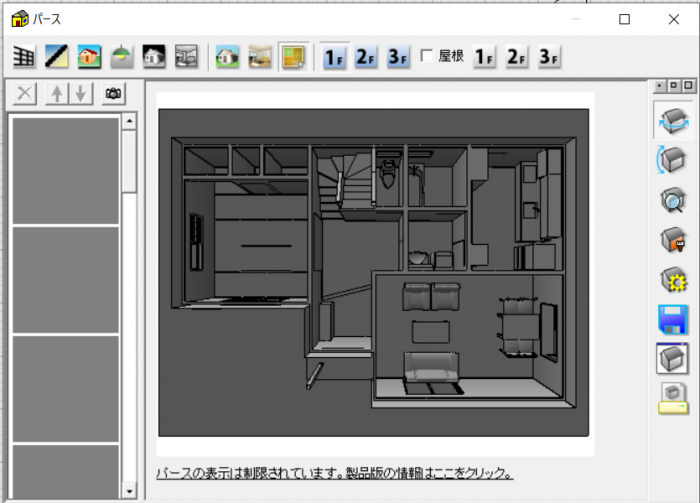This screenshot has width=700, height=503.
Task: Select the vertical rotate house tool
Action: tap(672, 159)
